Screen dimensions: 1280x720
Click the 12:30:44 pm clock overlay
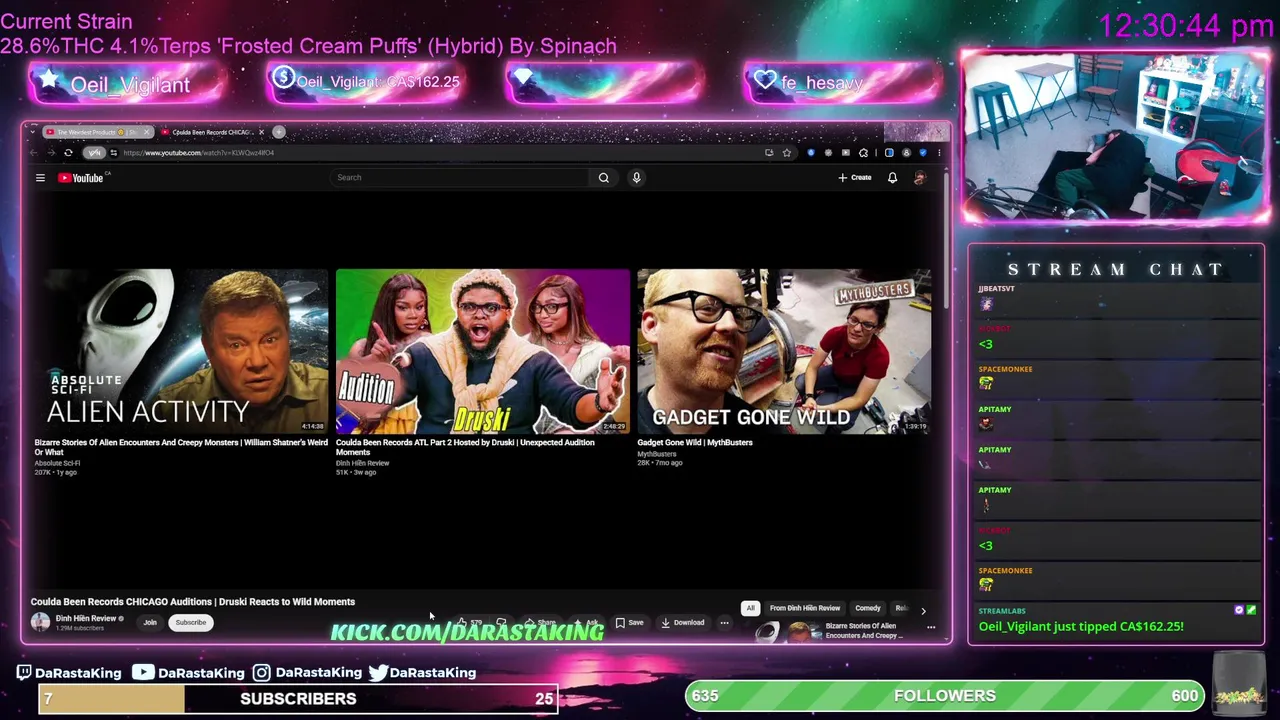[x=1185, y=26]
